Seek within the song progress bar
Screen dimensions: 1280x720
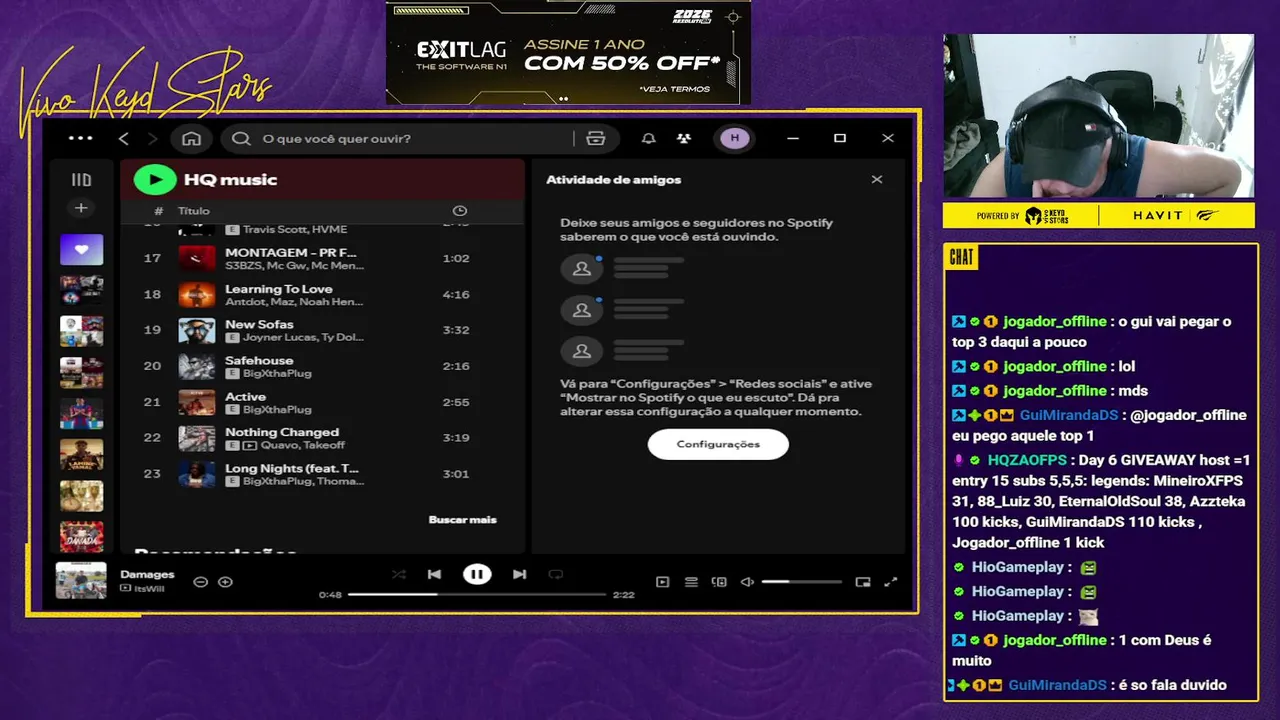pyautogui.click(x=477, y=594)
